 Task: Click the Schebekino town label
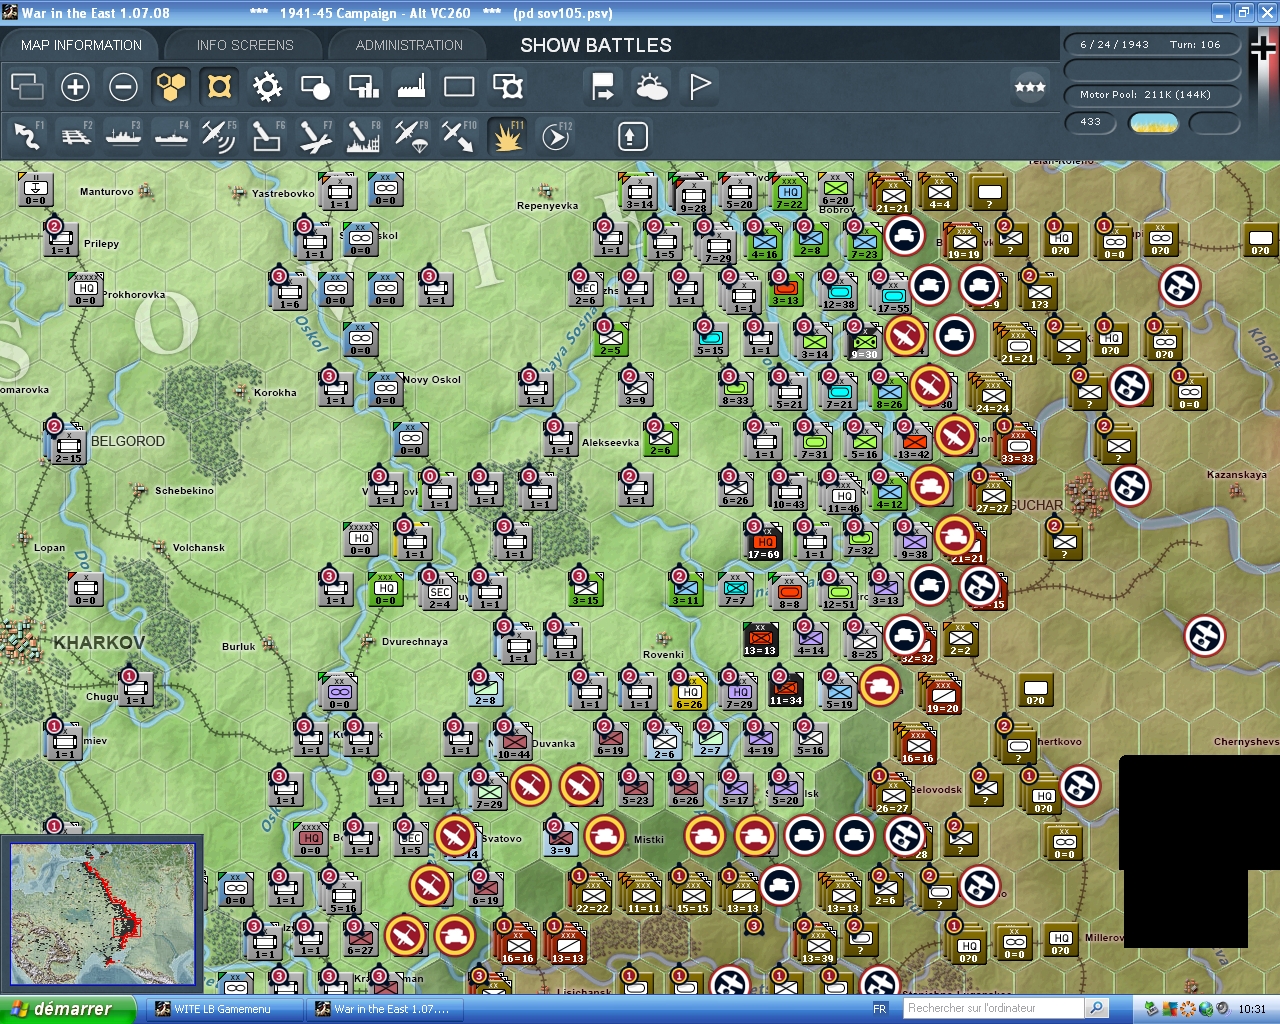(x=184, y=491)
